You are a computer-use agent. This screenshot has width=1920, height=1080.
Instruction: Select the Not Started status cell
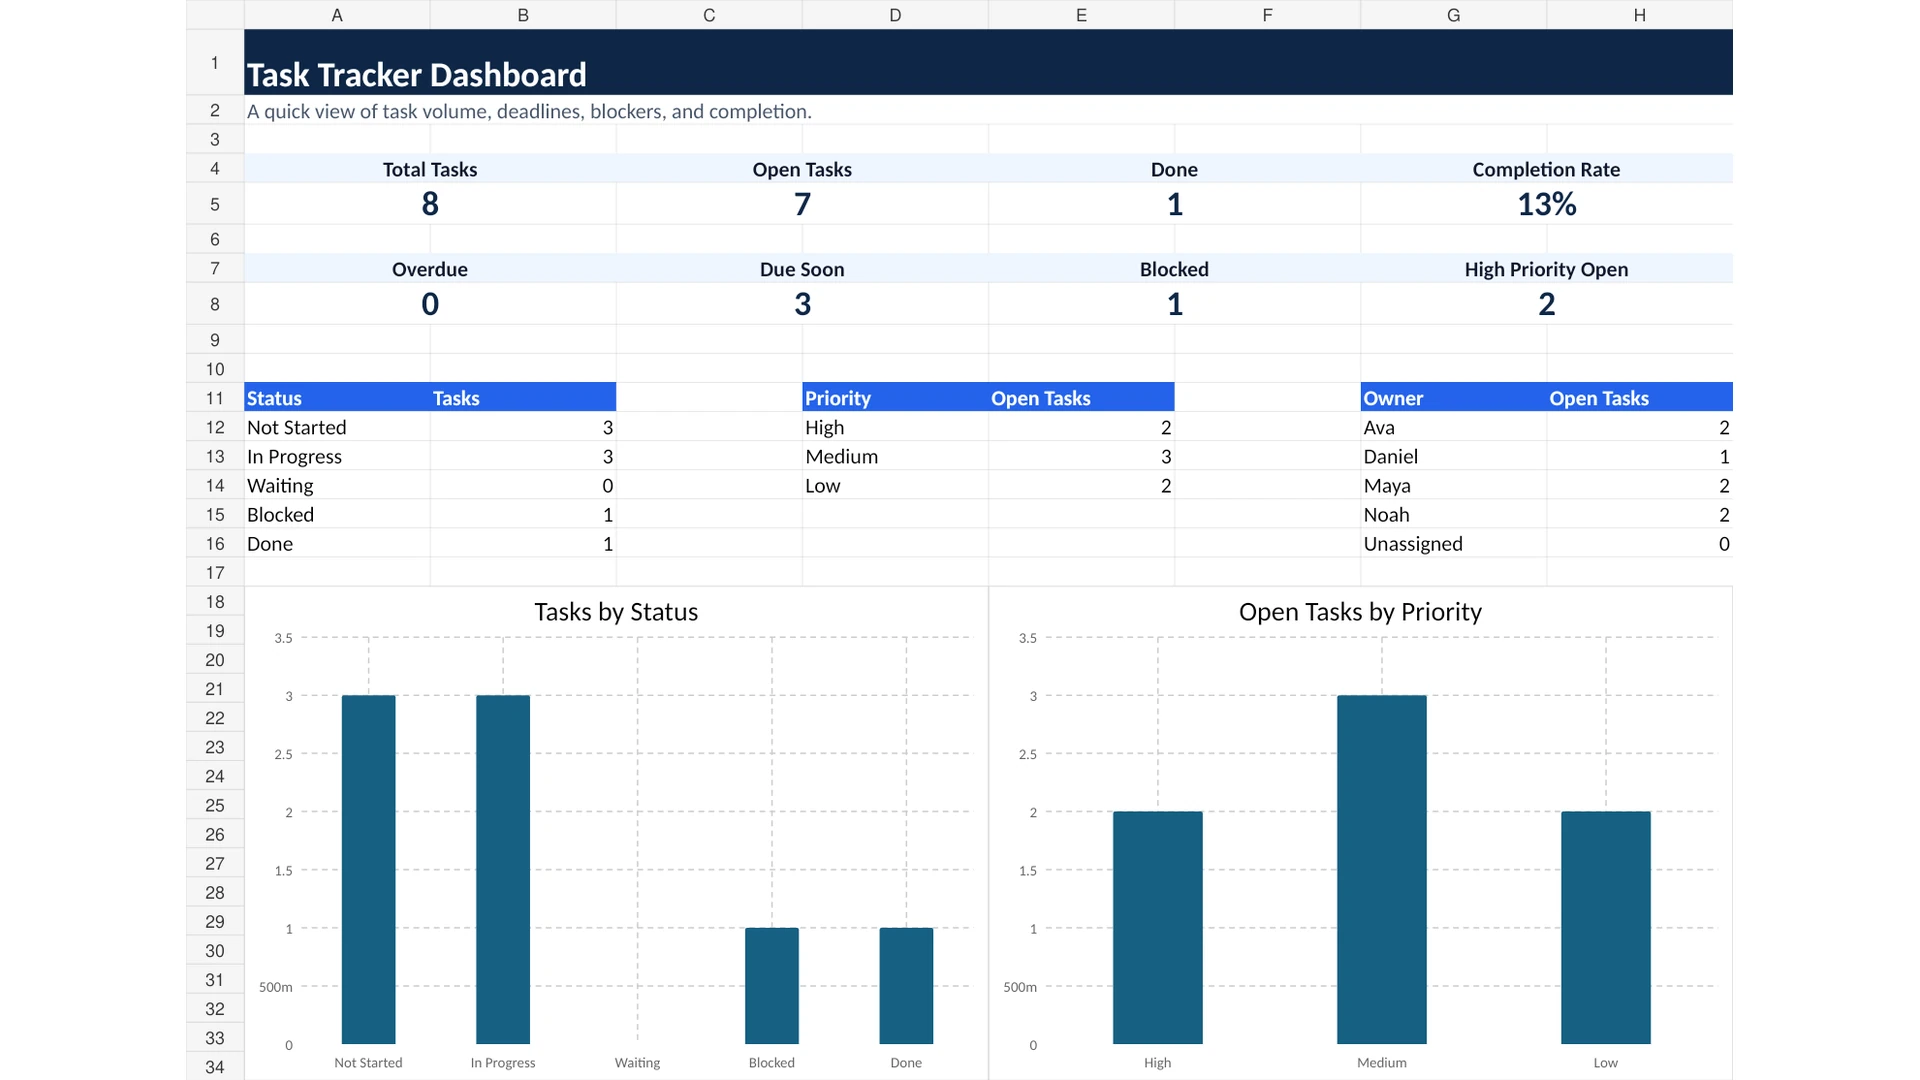(337, 427)
